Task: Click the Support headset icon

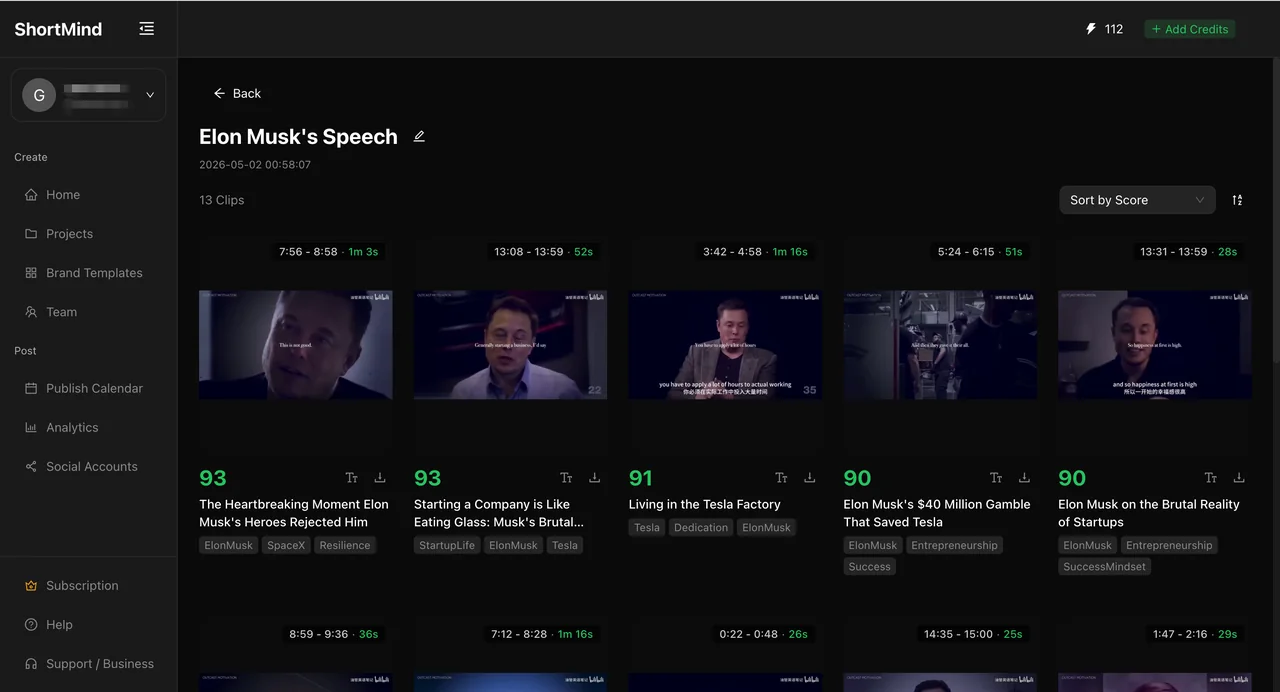Action: point(31,664)
